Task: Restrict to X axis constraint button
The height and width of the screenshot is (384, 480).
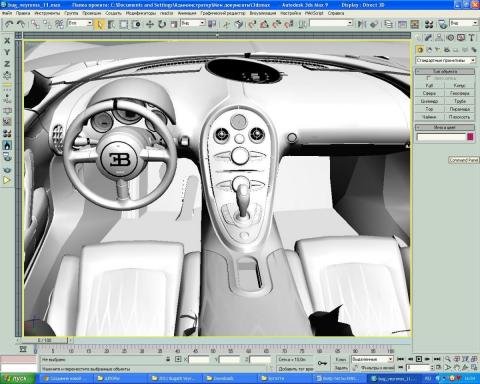Action: (x=7, y=41)
